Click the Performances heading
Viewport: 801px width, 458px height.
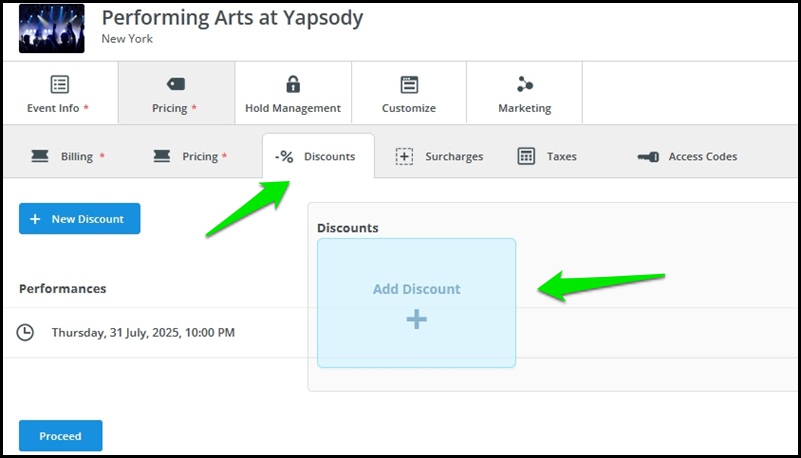(x=63, y=288)
